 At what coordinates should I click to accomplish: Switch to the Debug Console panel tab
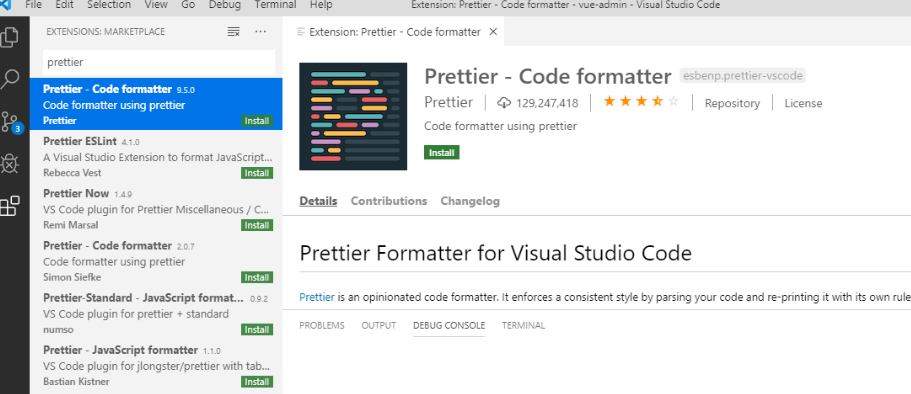[x=449, y=325]
